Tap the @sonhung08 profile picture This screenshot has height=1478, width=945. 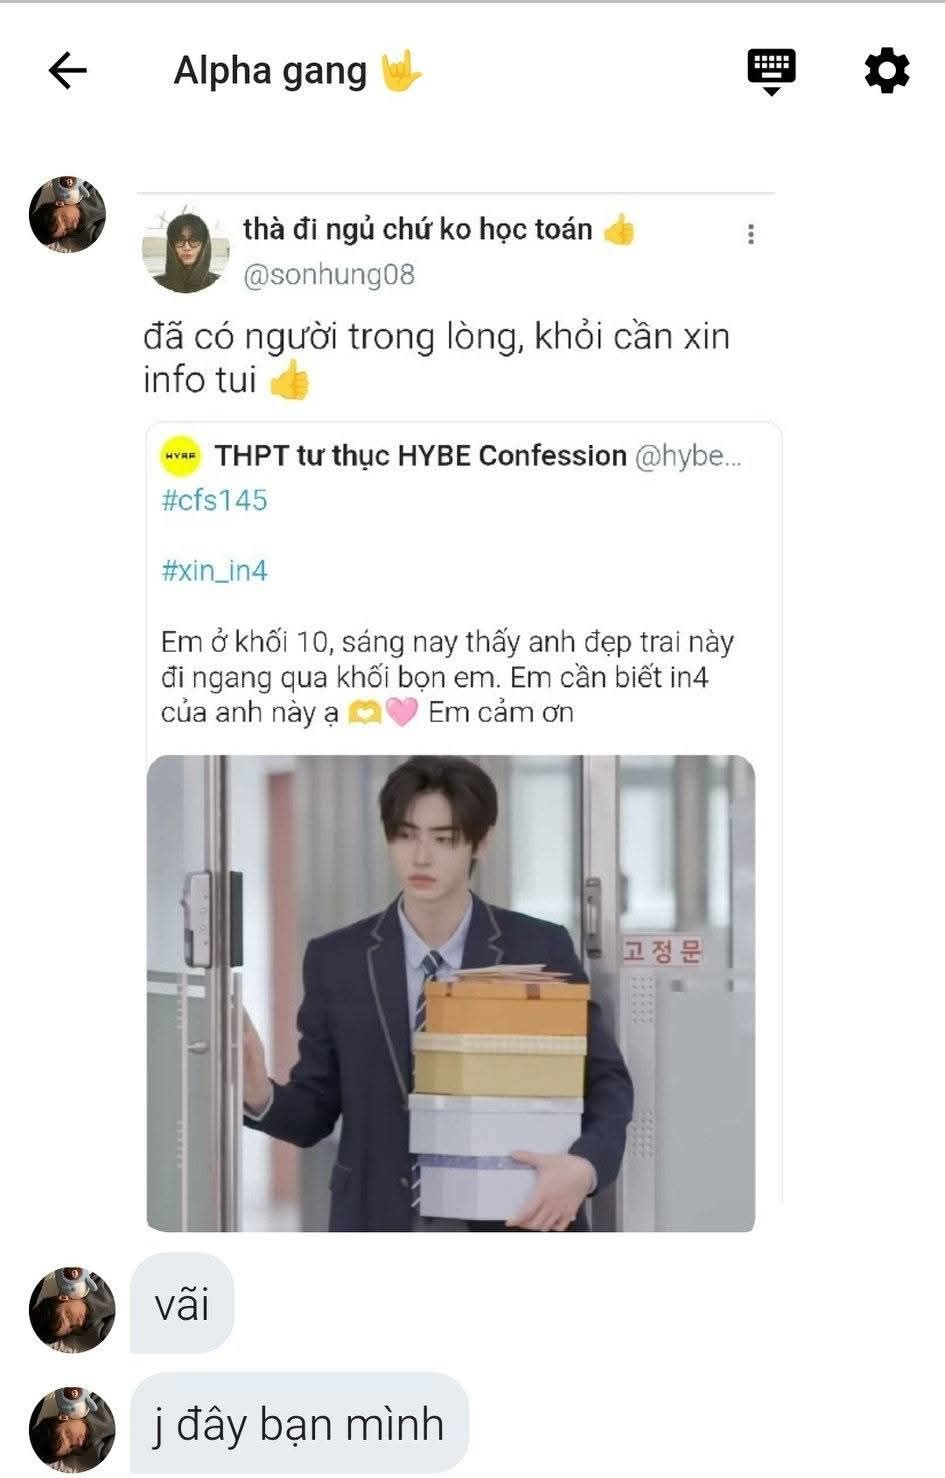185,251
